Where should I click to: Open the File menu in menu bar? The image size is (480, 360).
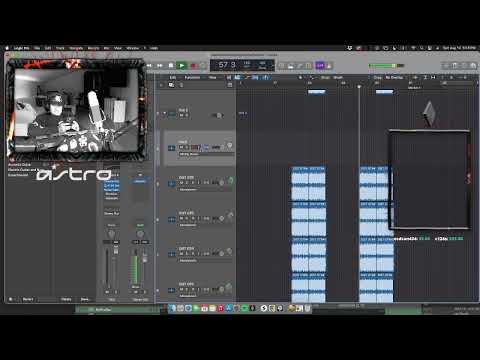[37, 48]
